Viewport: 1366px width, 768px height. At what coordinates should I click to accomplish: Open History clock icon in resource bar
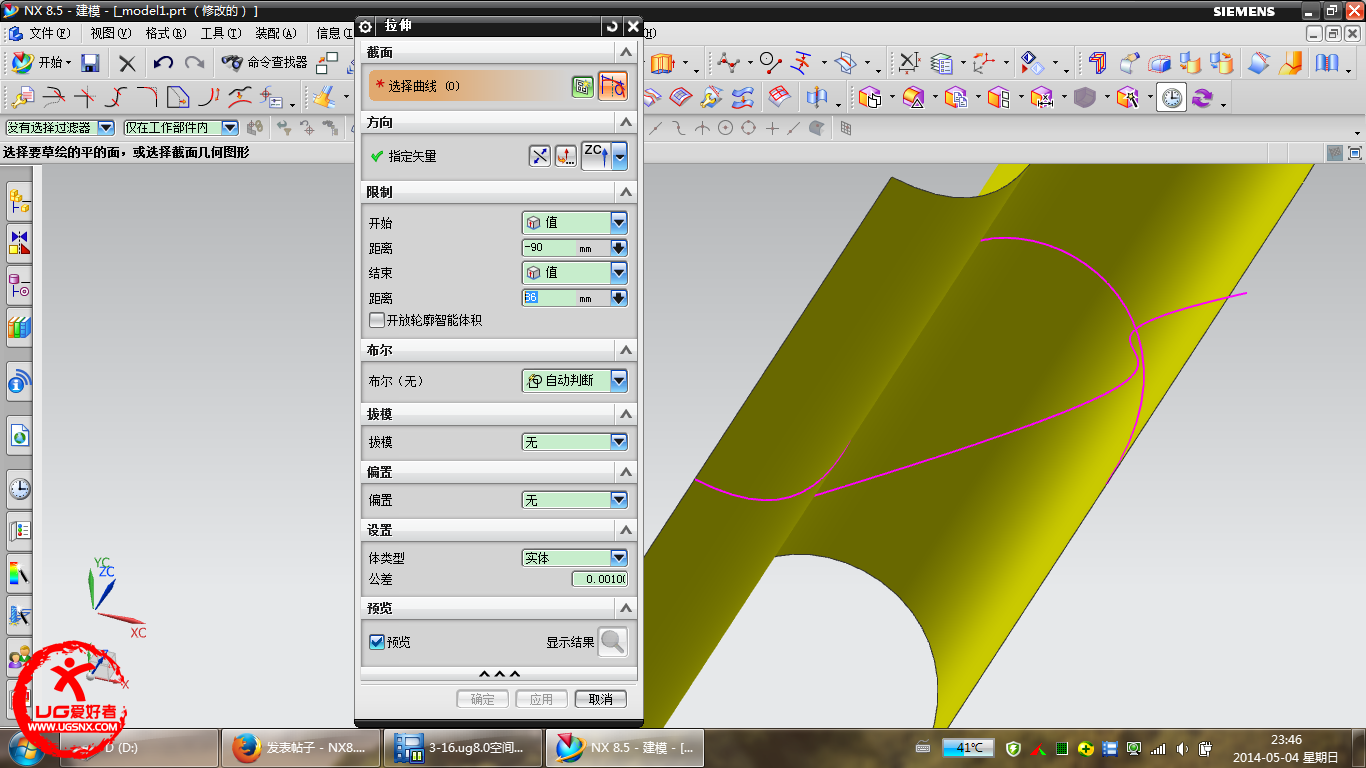pos(19,489)
